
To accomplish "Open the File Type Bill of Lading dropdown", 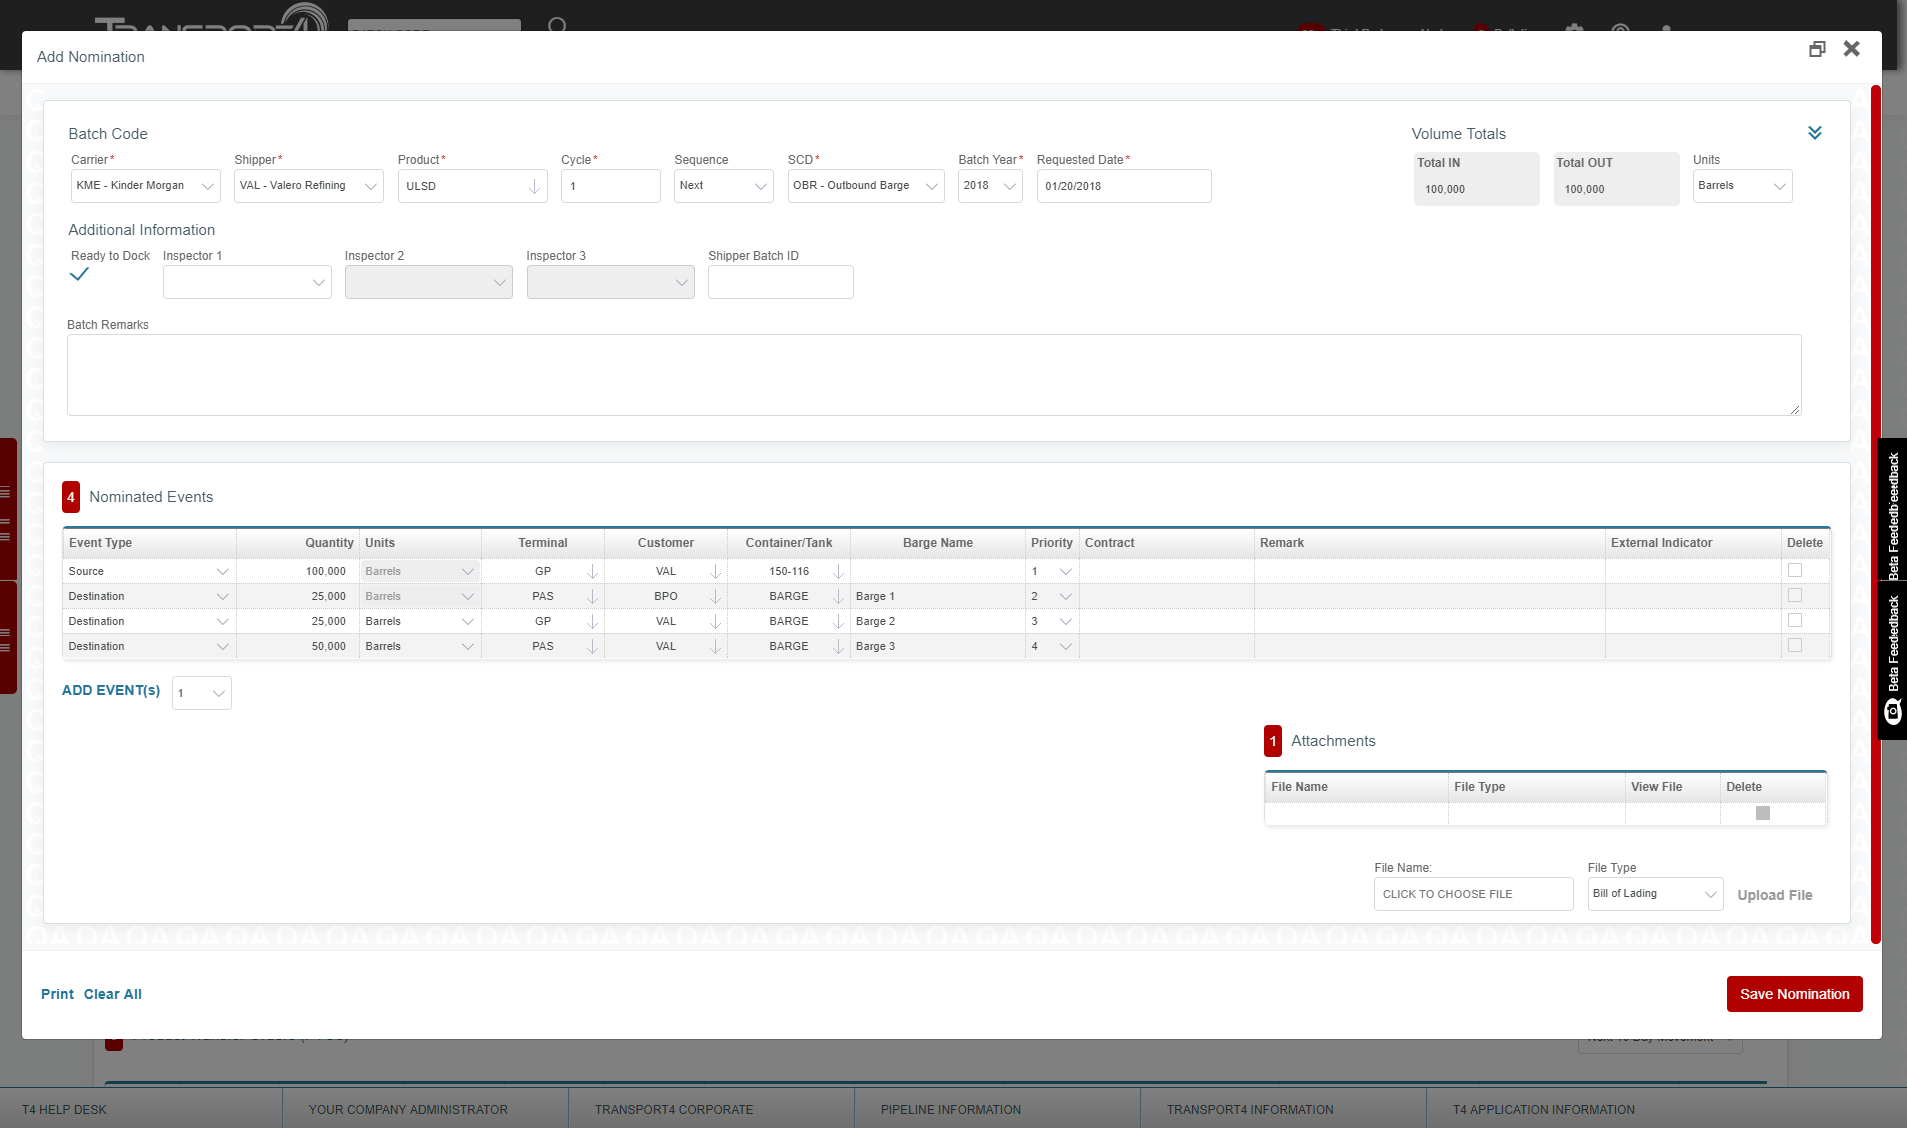I will pyautogui.click(x=1654, y=894).
